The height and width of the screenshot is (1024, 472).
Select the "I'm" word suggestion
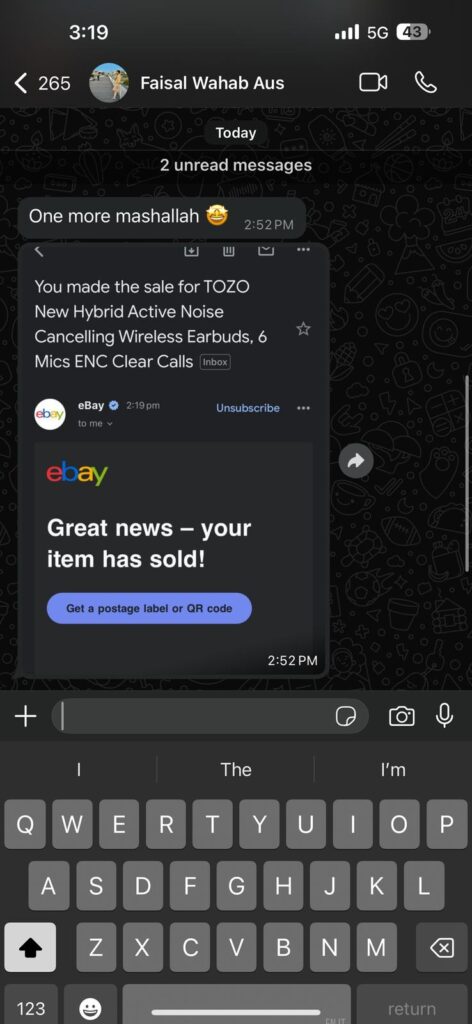[x=393, y=769]
